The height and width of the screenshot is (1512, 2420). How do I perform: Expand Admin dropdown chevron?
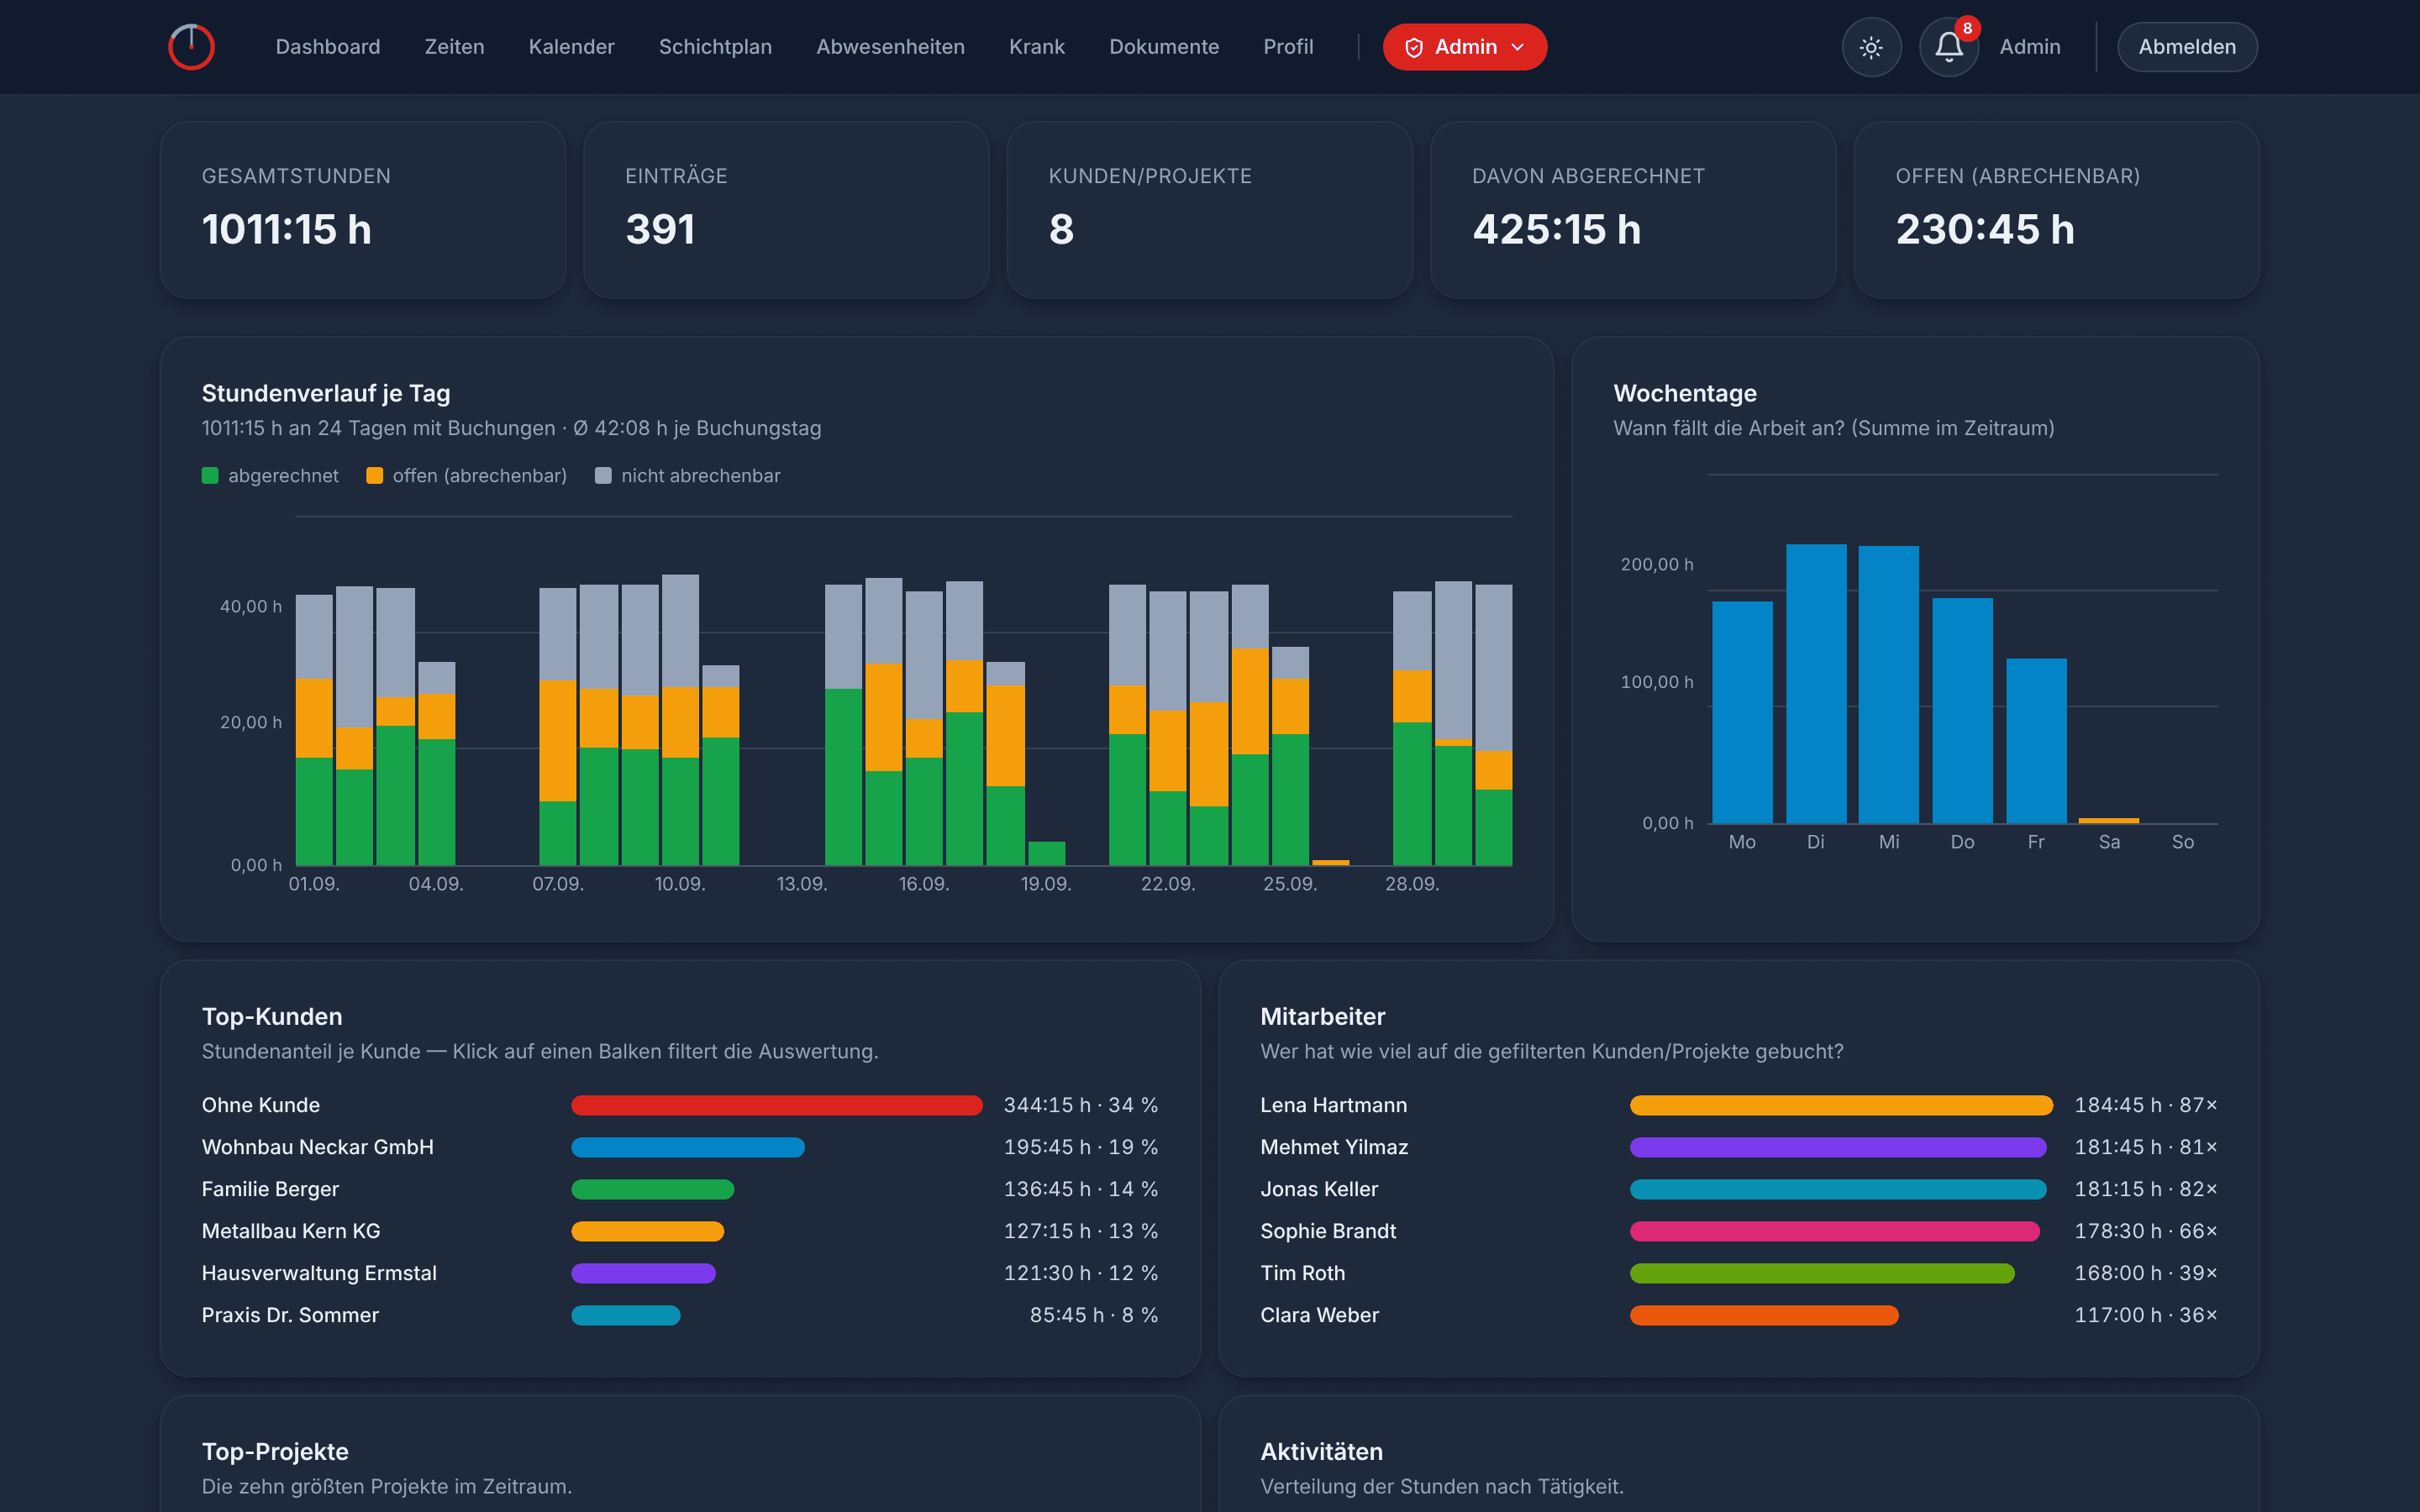[x=1518, y=47]
